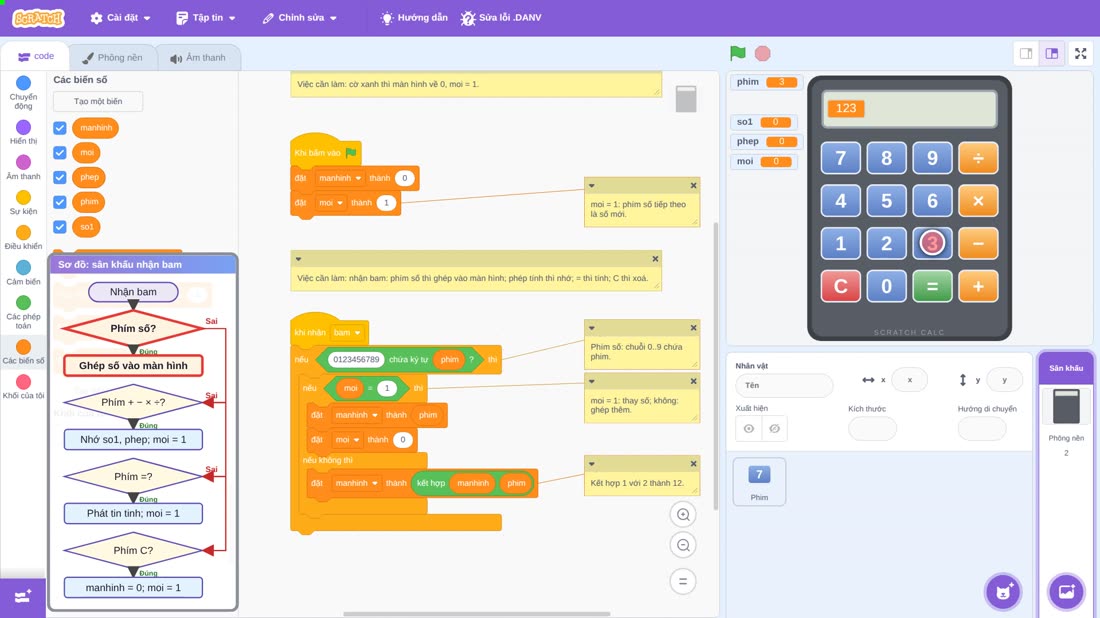Click the Tạo một biến button
The height and width of the screenshot is (618, 1100).
[98, 101]
